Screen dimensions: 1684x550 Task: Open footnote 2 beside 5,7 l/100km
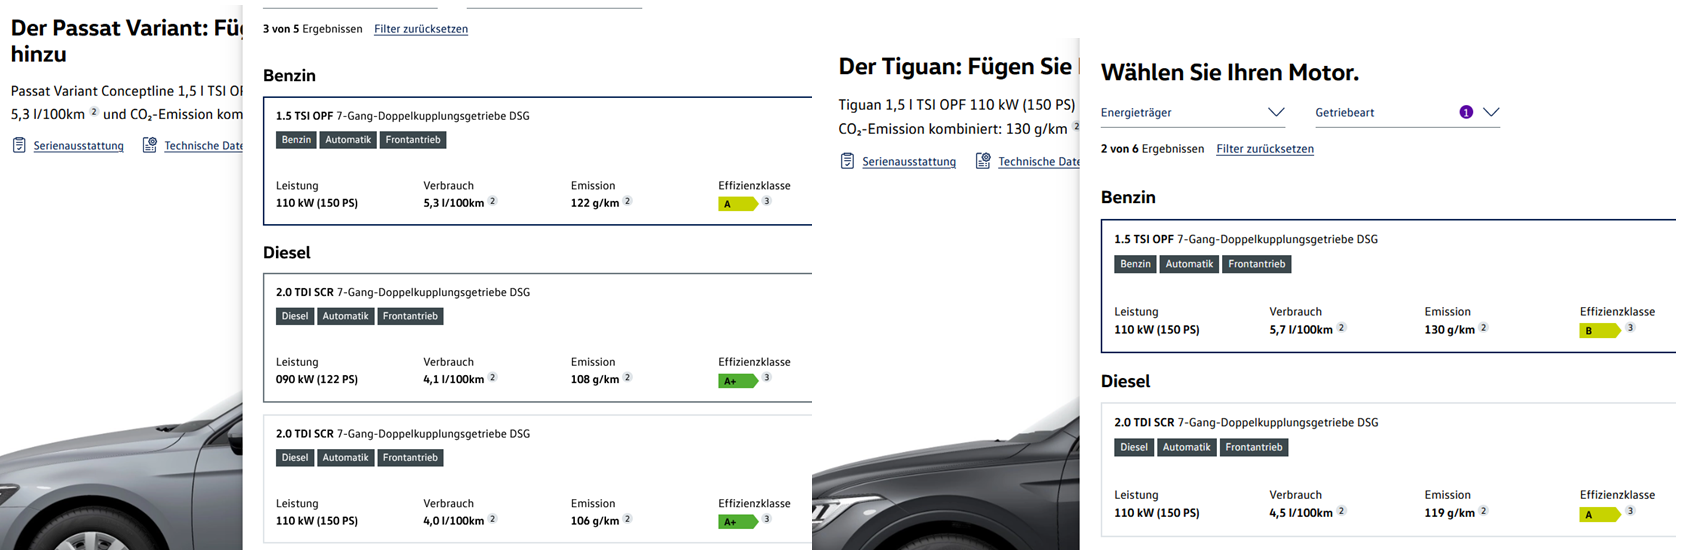tap(1342, 328)
